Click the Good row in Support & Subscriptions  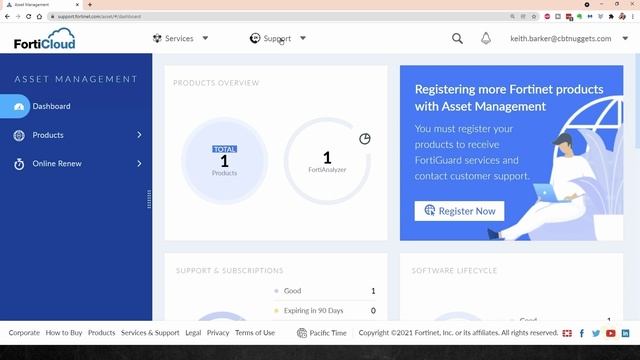point(325,291)
